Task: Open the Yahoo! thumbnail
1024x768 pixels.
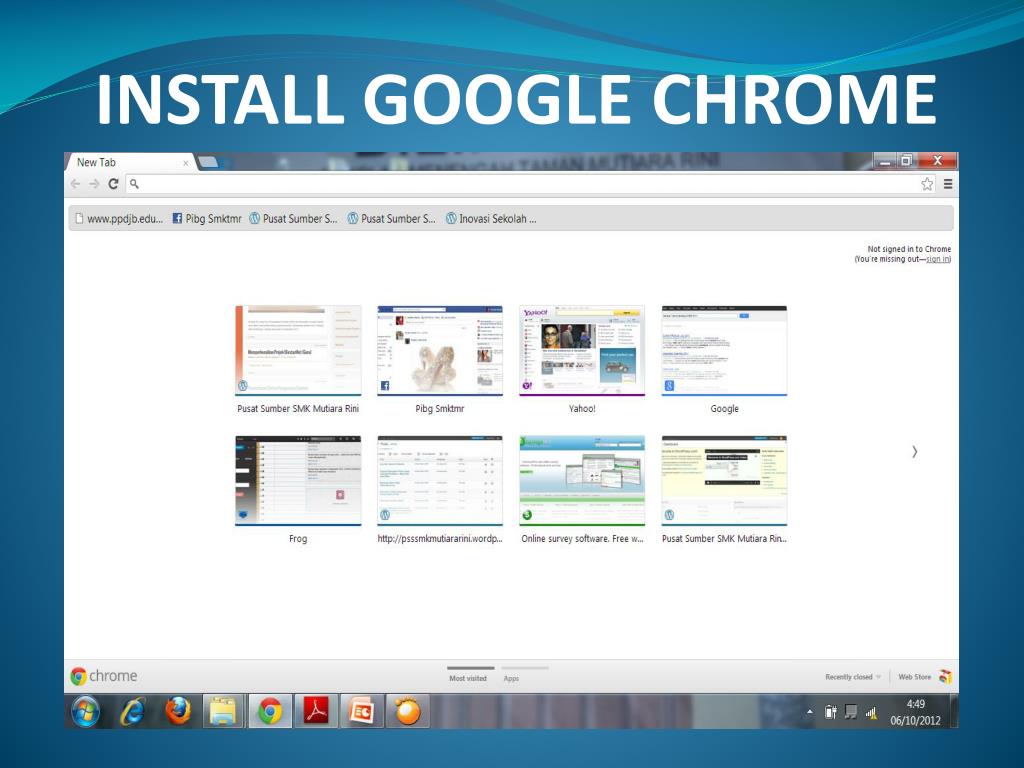Action: click(x=582, y=351)
